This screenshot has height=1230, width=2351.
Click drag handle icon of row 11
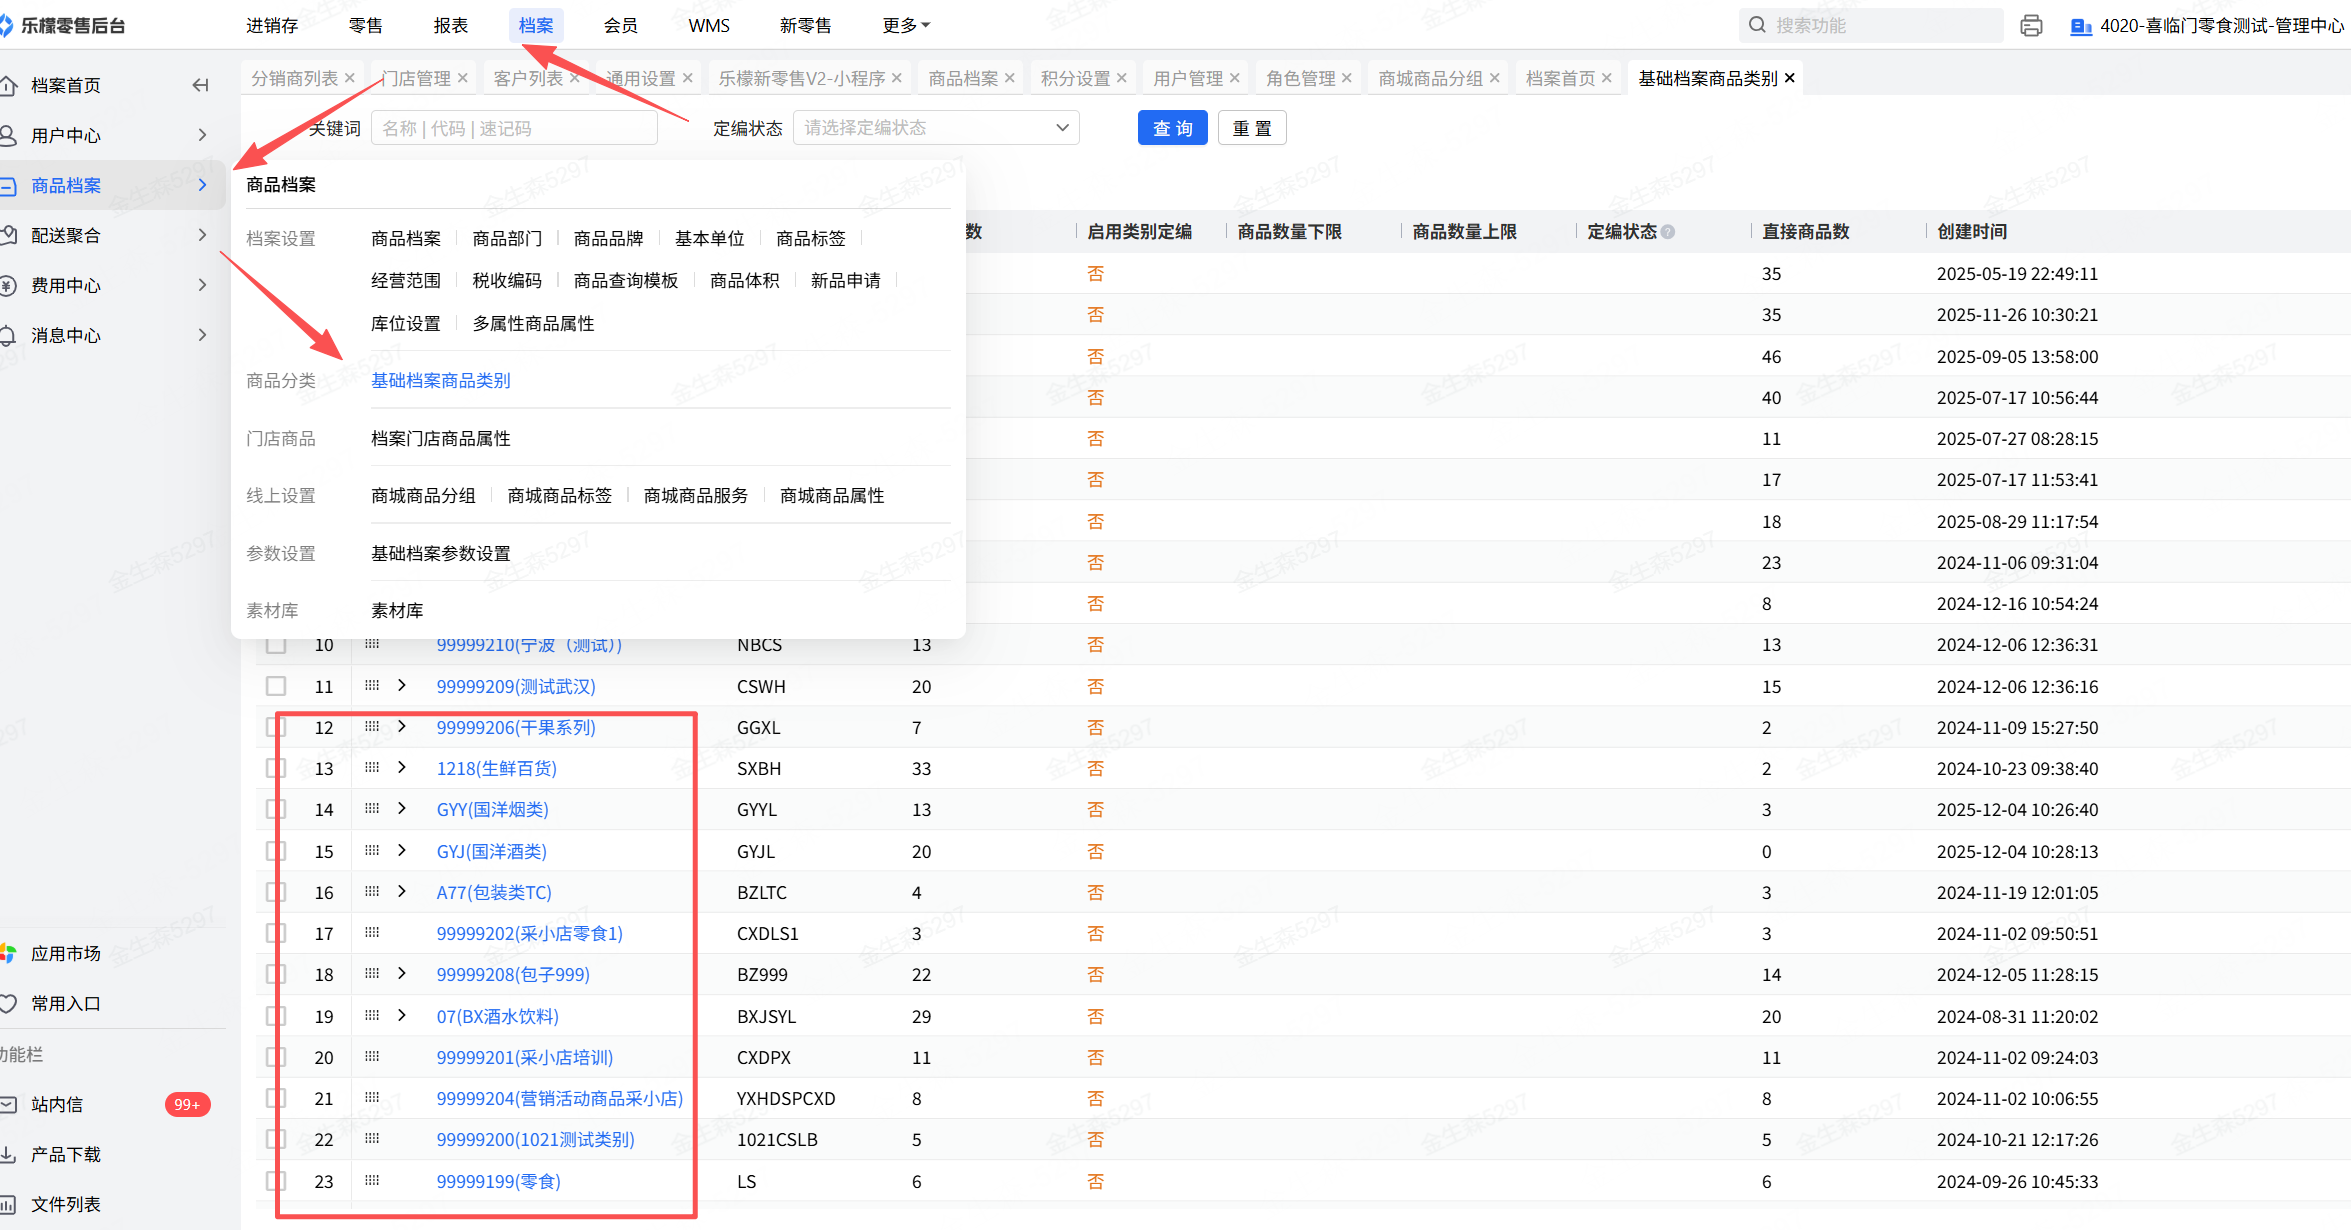tap(372, 686)
